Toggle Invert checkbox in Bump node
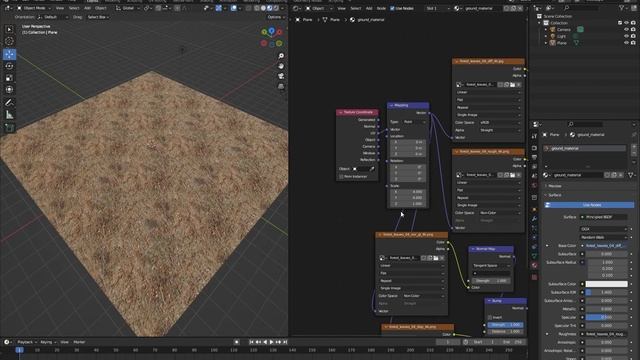640x360 pixels. (490, 318)
